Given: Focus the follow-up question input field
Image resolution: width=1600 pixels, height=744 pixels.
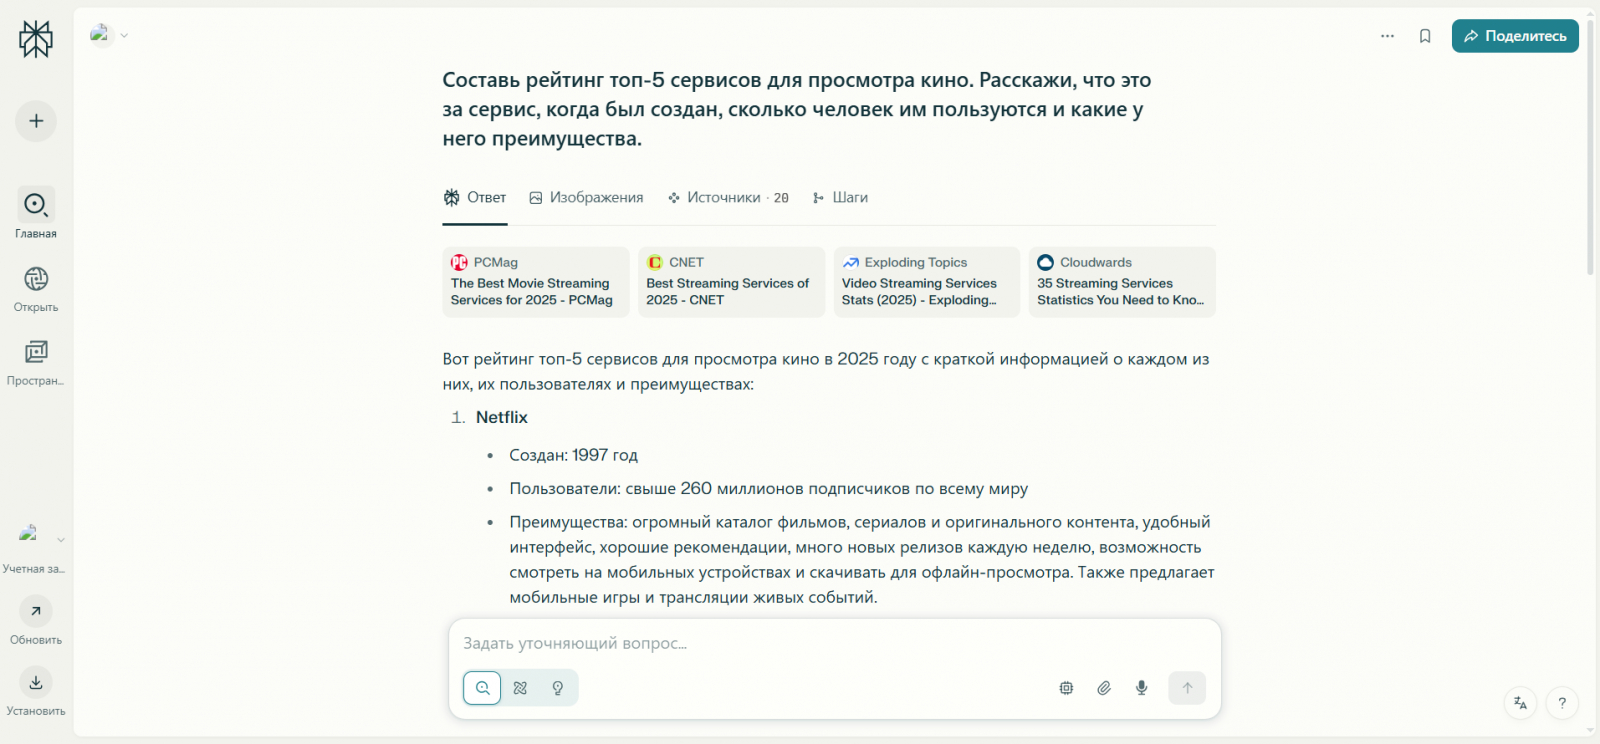Looking at the screenshot, I should (x=834, y=643).
